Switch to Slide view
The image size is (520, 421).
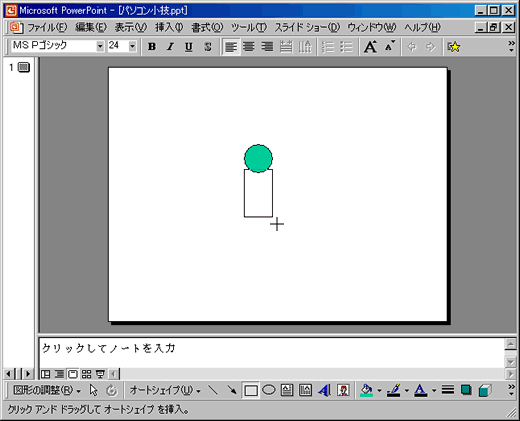(x=73, y=374)
